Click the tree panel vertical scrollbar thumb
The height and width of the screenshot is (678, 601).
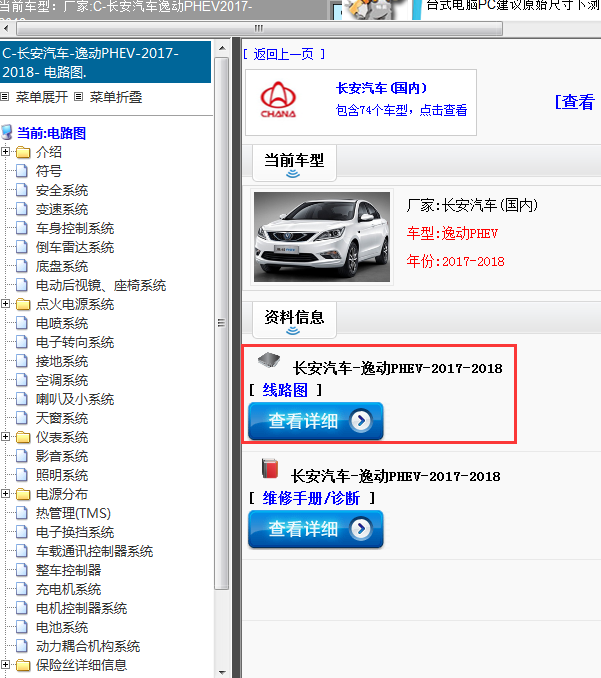(x=222, y=323)
